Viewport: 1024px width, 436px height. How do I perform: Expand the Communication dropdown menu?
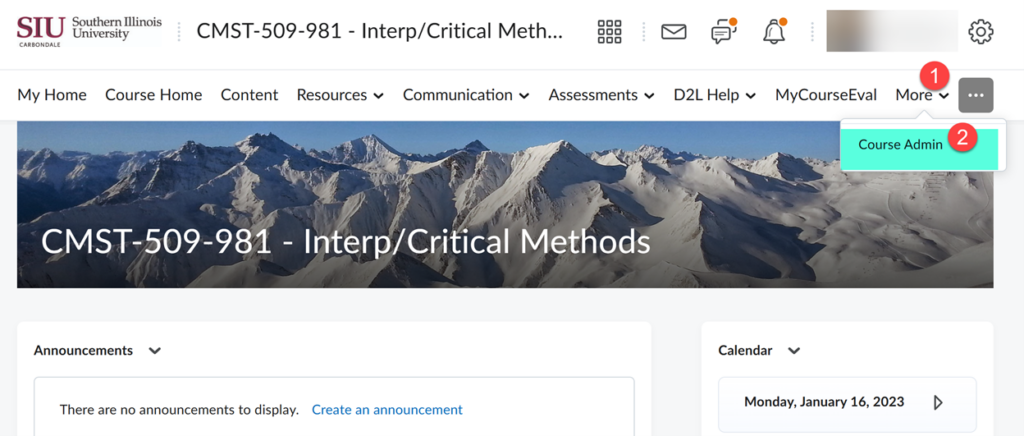coord(466,95)
